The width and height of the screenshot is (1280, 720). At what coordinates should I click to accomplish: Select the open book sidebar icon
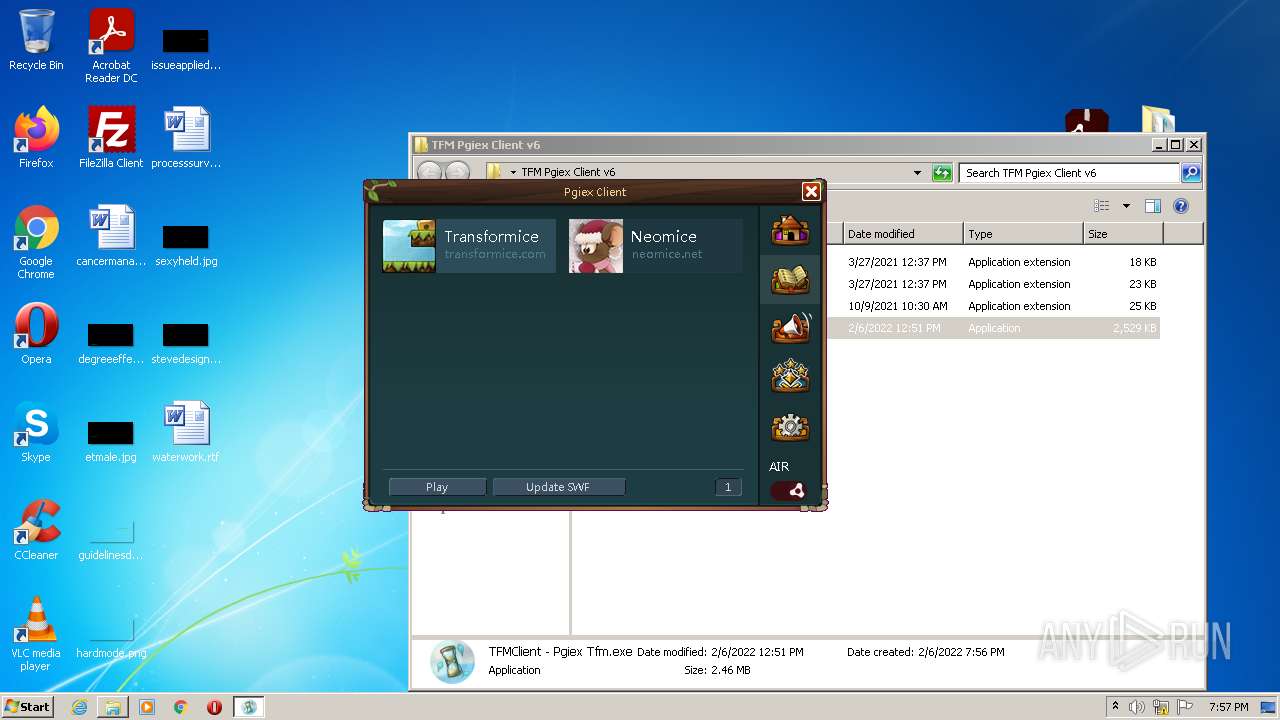790,279
